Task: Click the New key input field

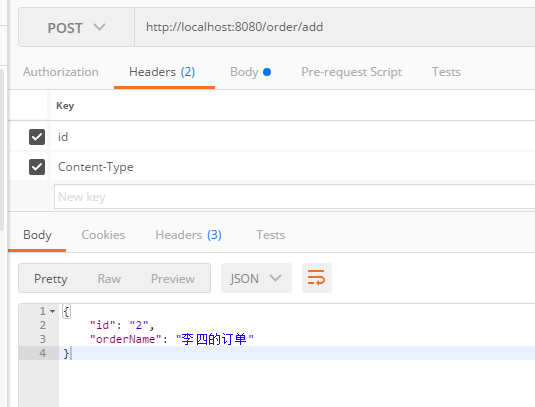Action: click(x=294, y=197)
